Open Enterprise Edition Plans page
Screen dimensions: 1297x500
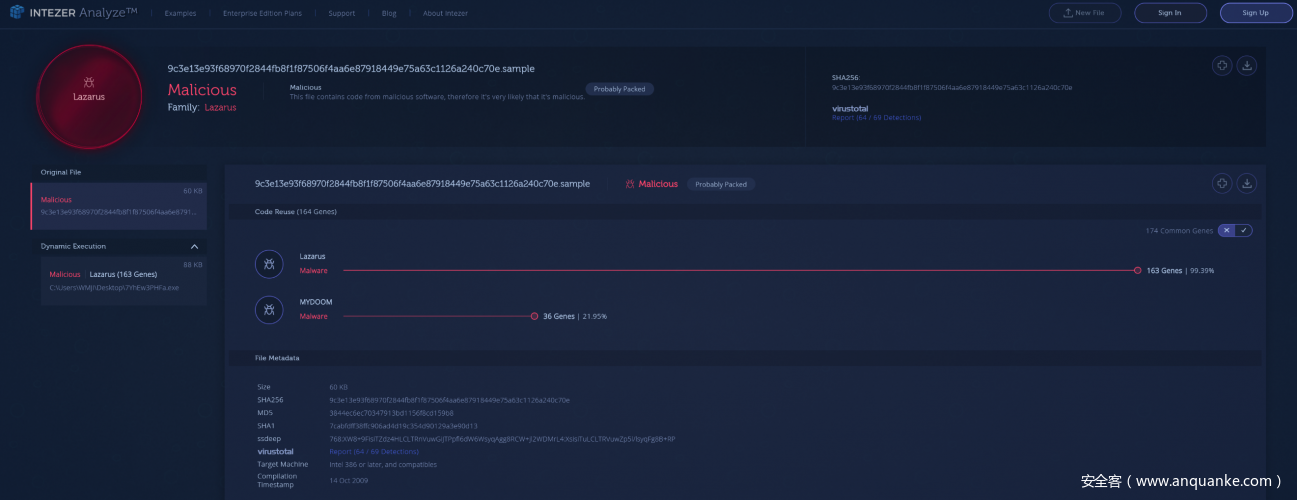point(264,13)
